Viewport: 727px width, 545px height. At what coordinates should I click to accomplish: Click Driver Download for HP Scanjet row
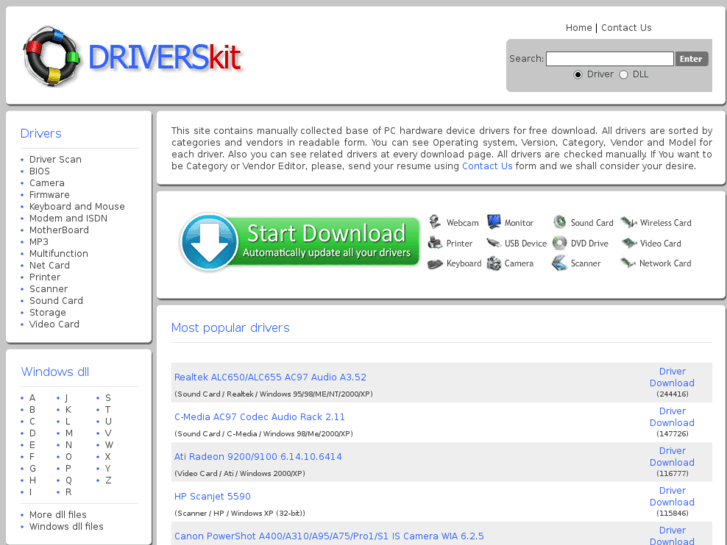[x=672, y=496]
